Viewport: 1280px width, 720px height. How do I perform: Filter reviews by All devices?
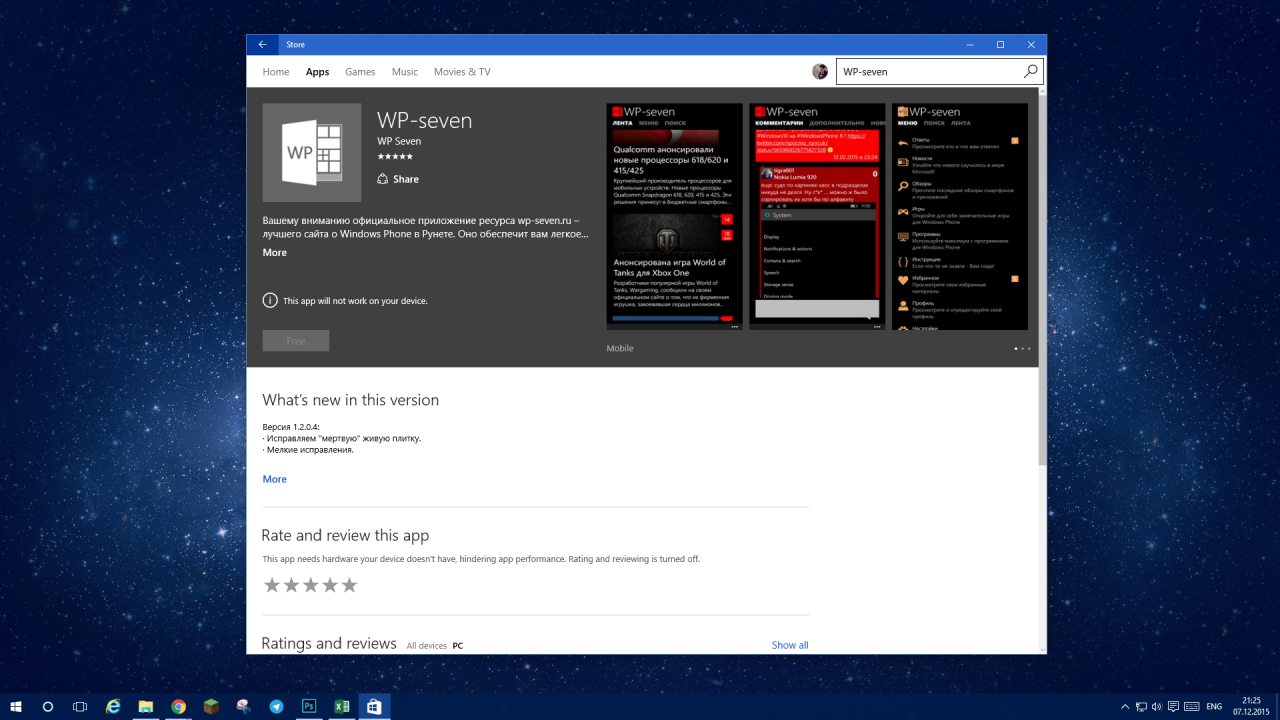(x=427, y=646)
